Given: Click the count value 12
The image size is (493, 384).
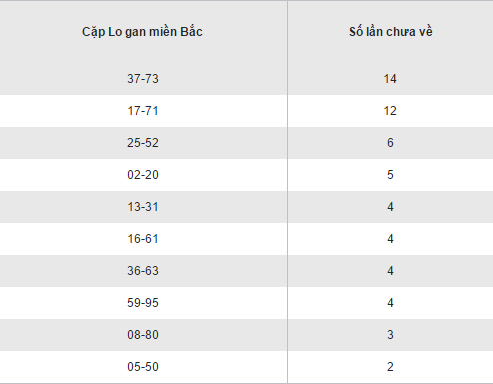Looking at the screenshot, I should pos(390,111).
